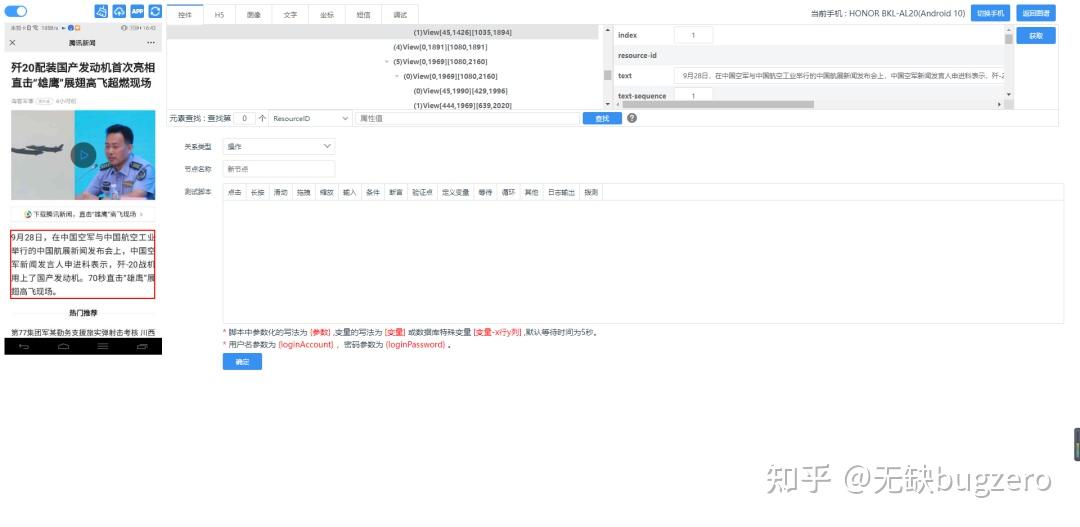Open the 文字 tab
The width and height of the screenshot is (1080, 527).
pos(290,14)
